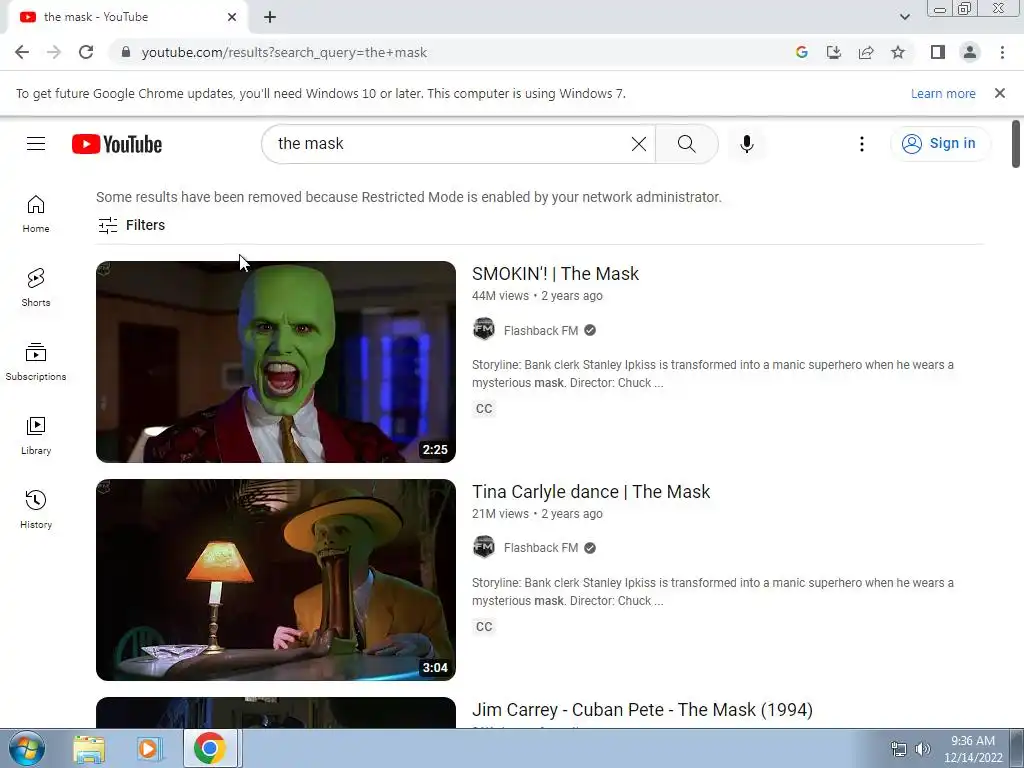Click the volume speaker tray icon
Image resolution: width=1024 pixels, height=768 pixels.
click(x=923, y=749)
